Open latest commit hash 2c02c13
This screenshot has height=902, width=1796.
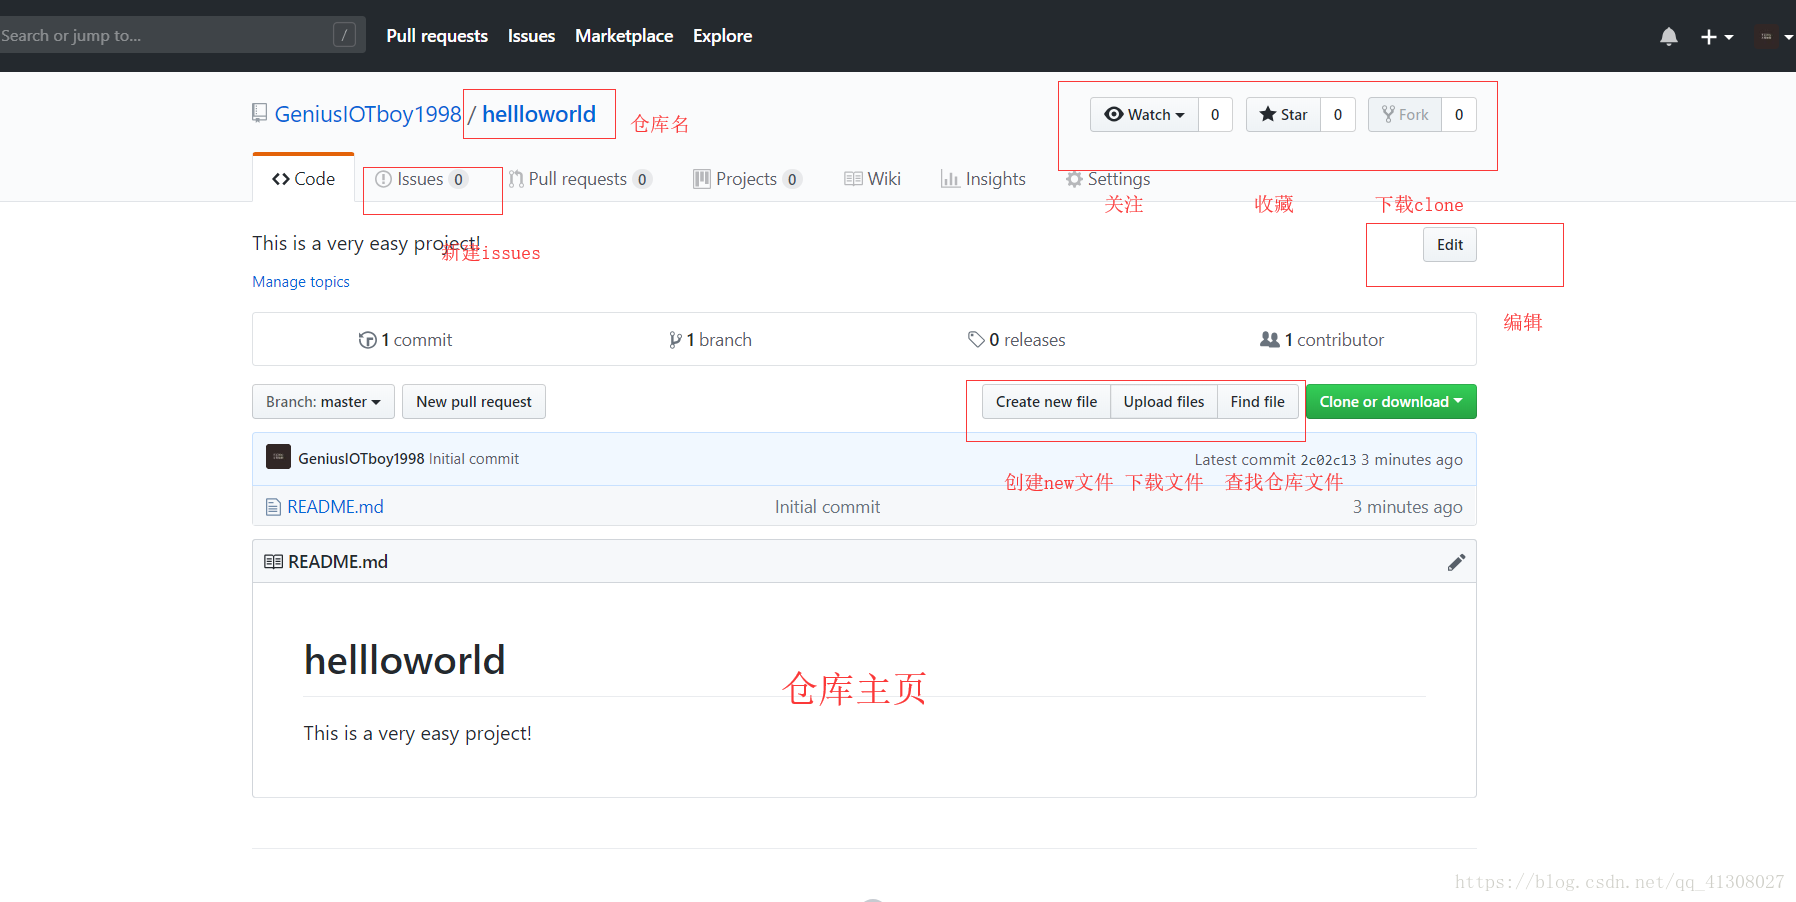point(1328,460)
